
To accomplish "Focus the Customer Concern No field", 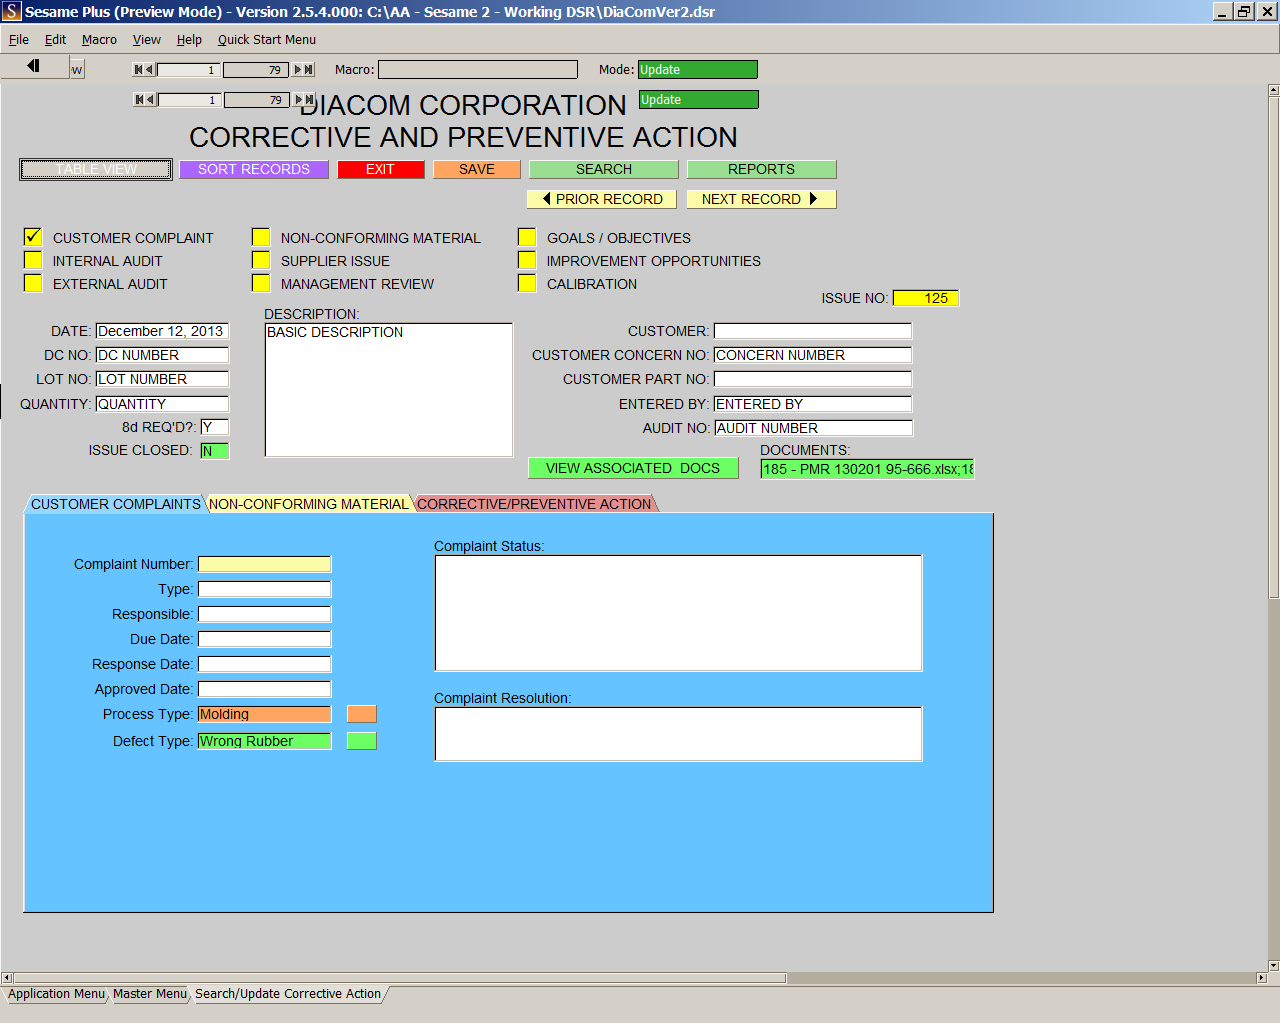I will pyautogui.click(x=813, y=355).
